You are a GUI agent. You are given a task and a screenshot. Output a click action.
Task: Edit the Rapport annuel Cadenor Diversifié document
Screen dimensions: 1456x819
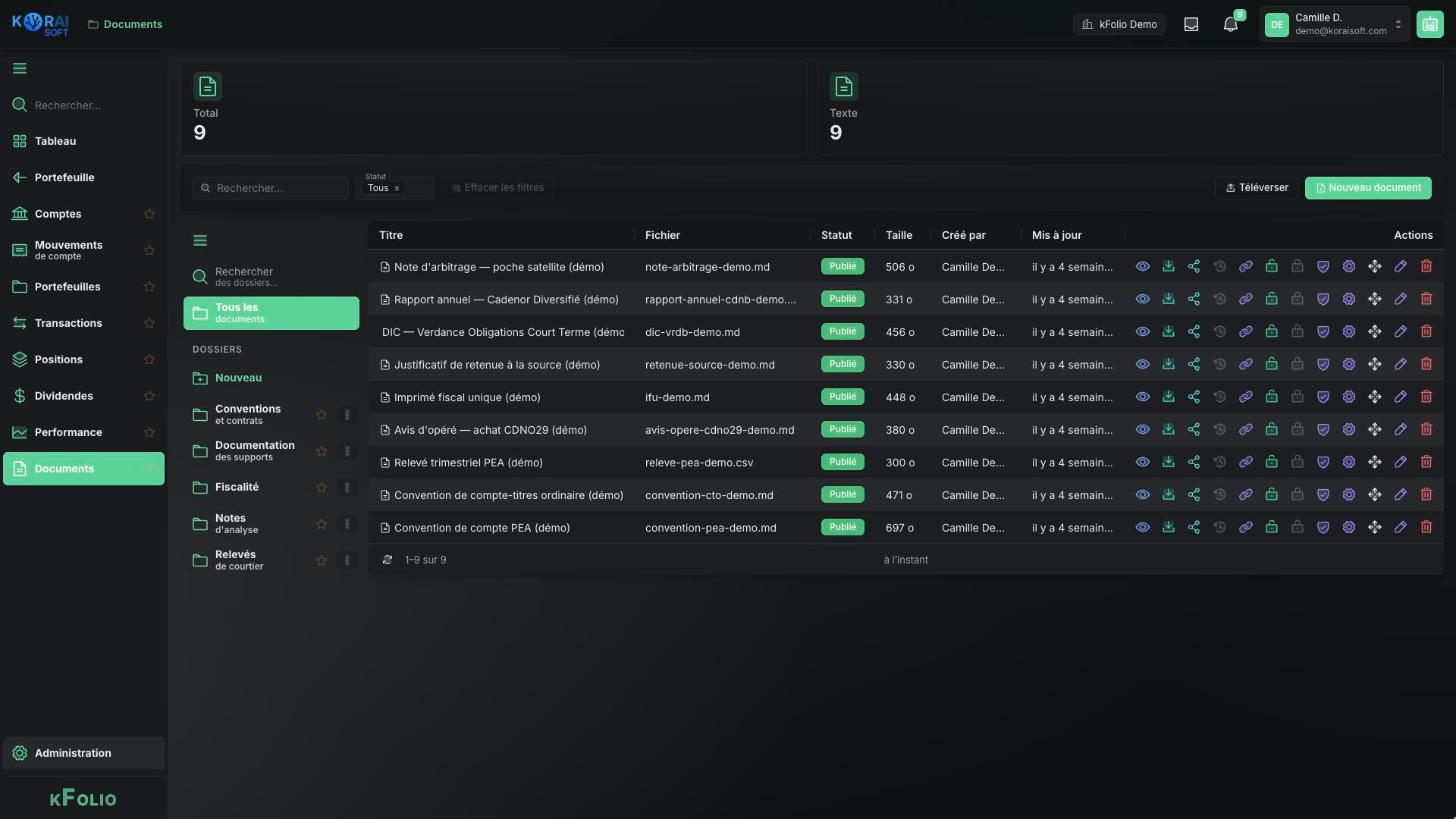pos(1401,299)
